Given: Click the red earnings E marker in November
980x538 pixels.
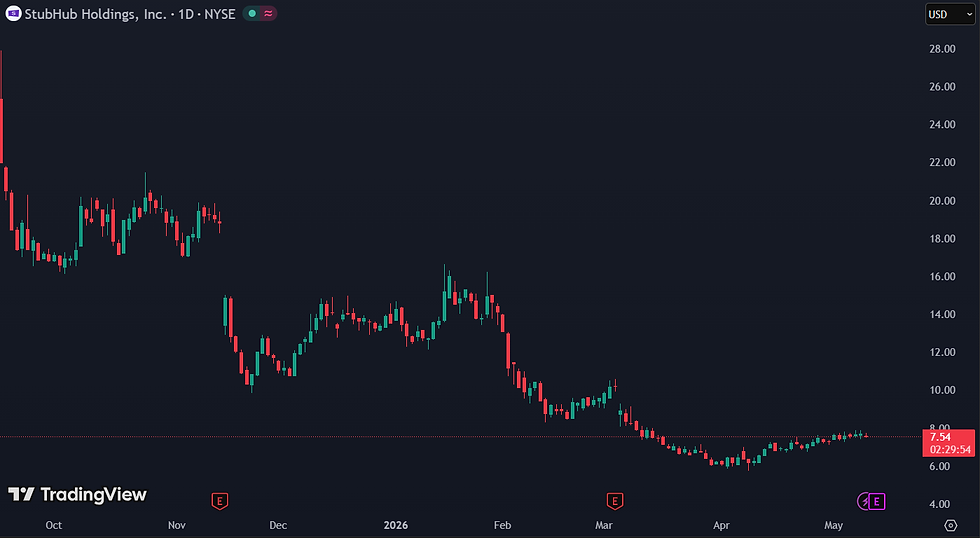Looking at the screenshot, I should point(219,501).
